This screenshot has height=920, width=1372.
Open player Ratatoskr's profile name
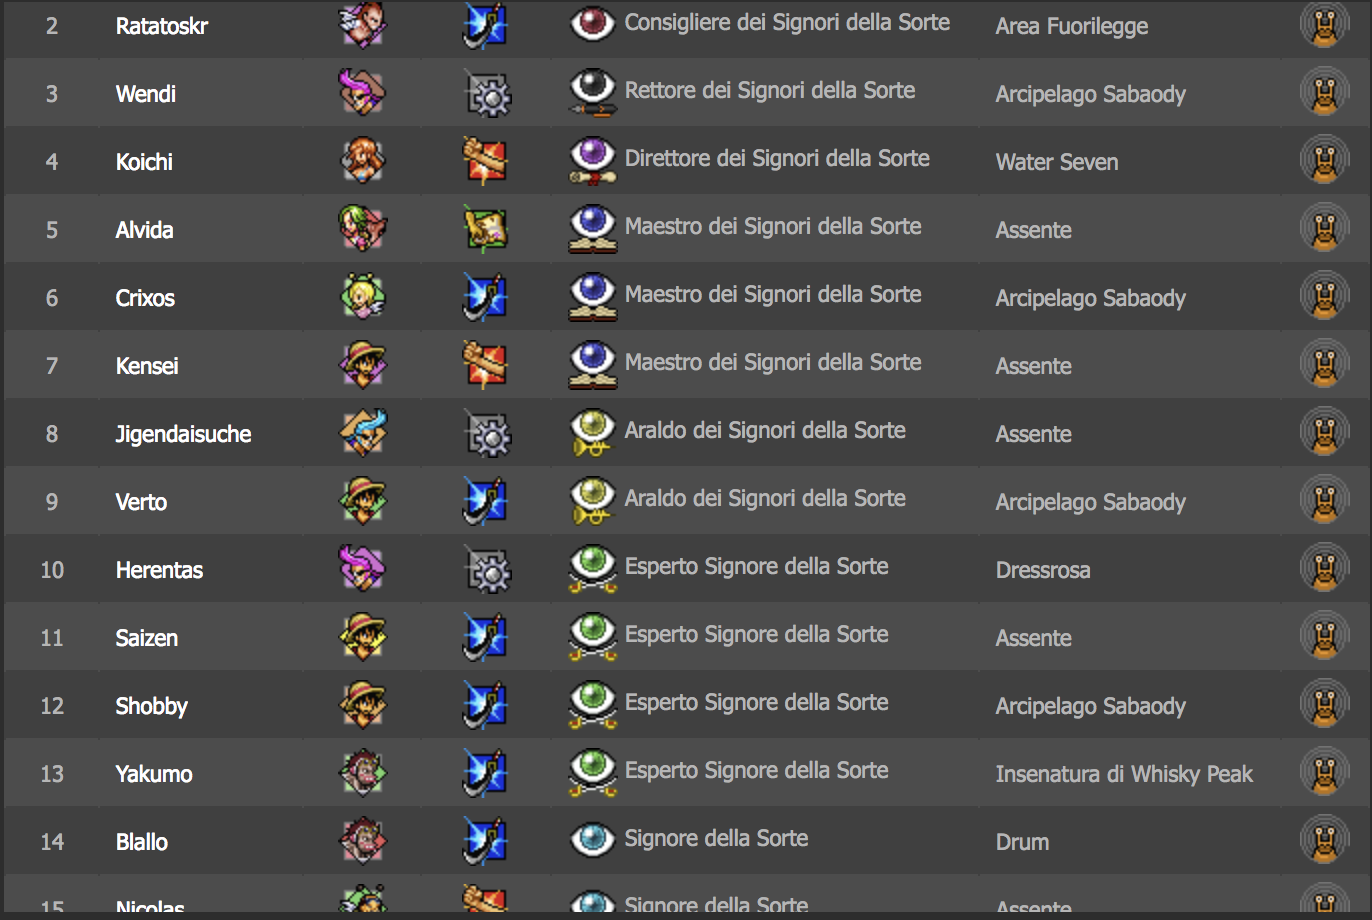[162, 26]
